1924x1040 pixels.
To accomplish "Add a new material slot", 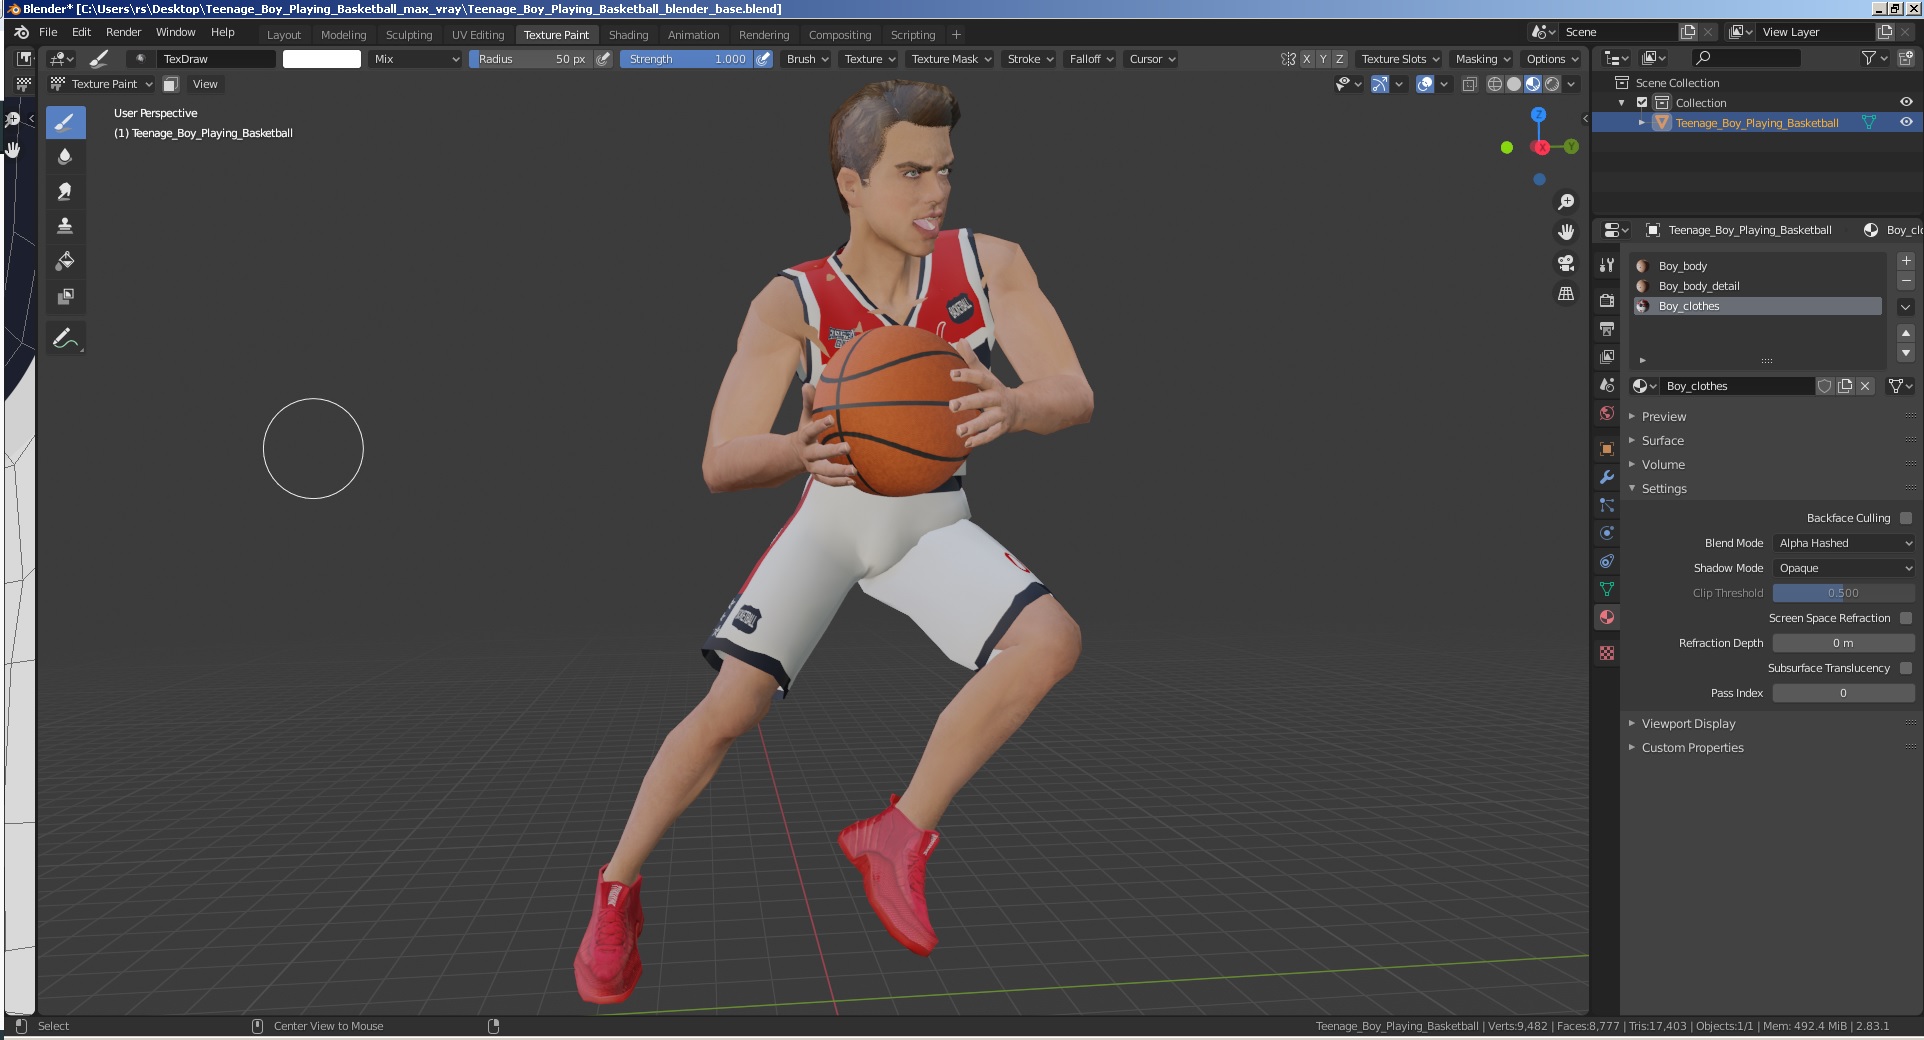I will (x=1906, y=261).
